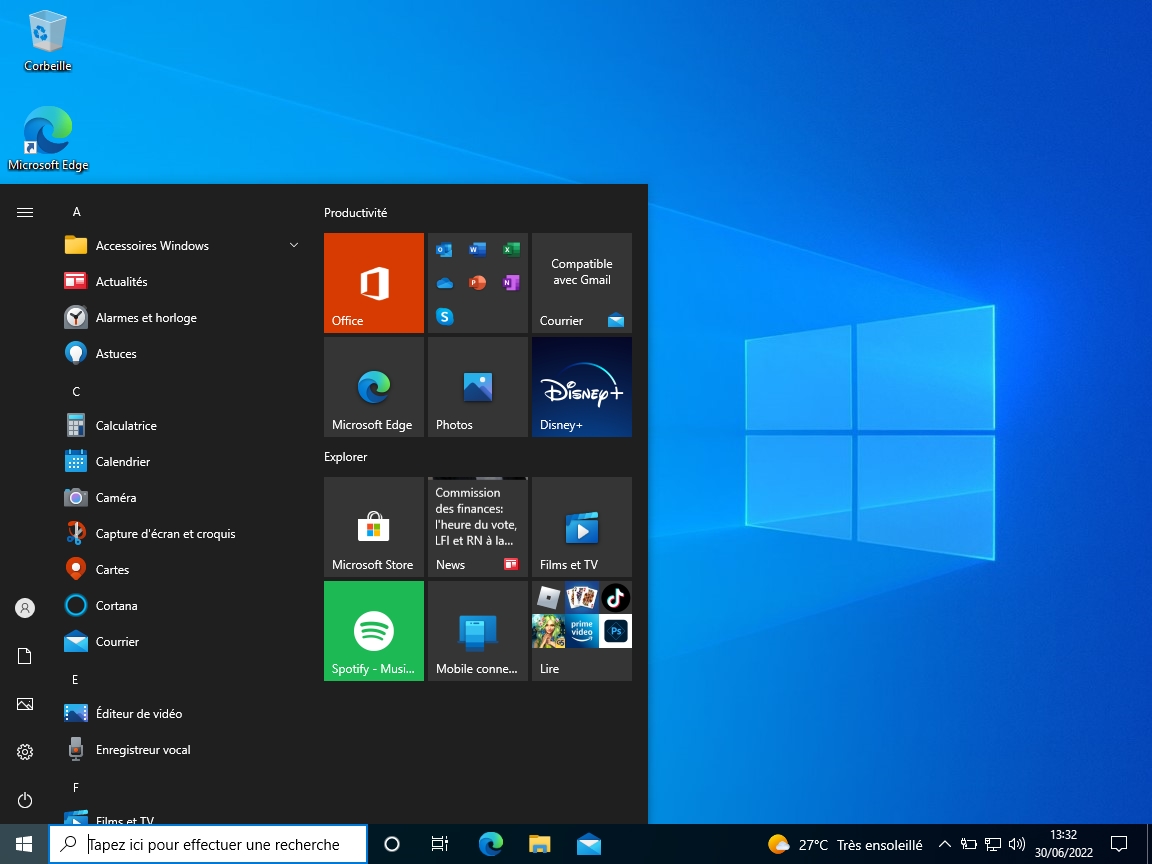This screenshot has width=1152, height=864.
Task: Open the notification center icon
Action: pos(1119,844)
